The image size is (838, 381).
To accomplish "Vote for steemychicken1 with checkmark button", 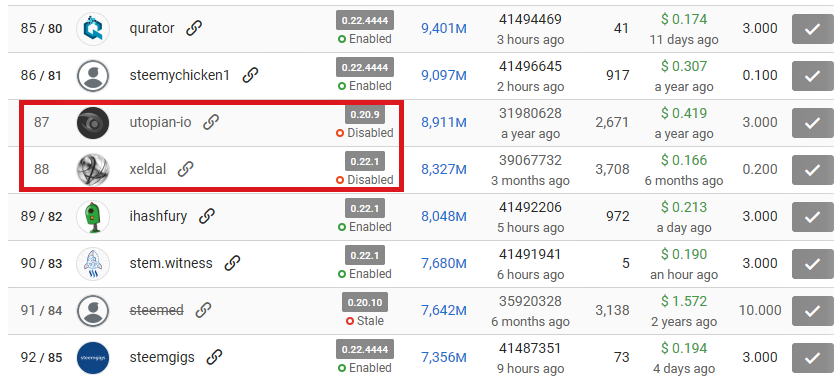I will pyautogui.click(x=812, y=76).
